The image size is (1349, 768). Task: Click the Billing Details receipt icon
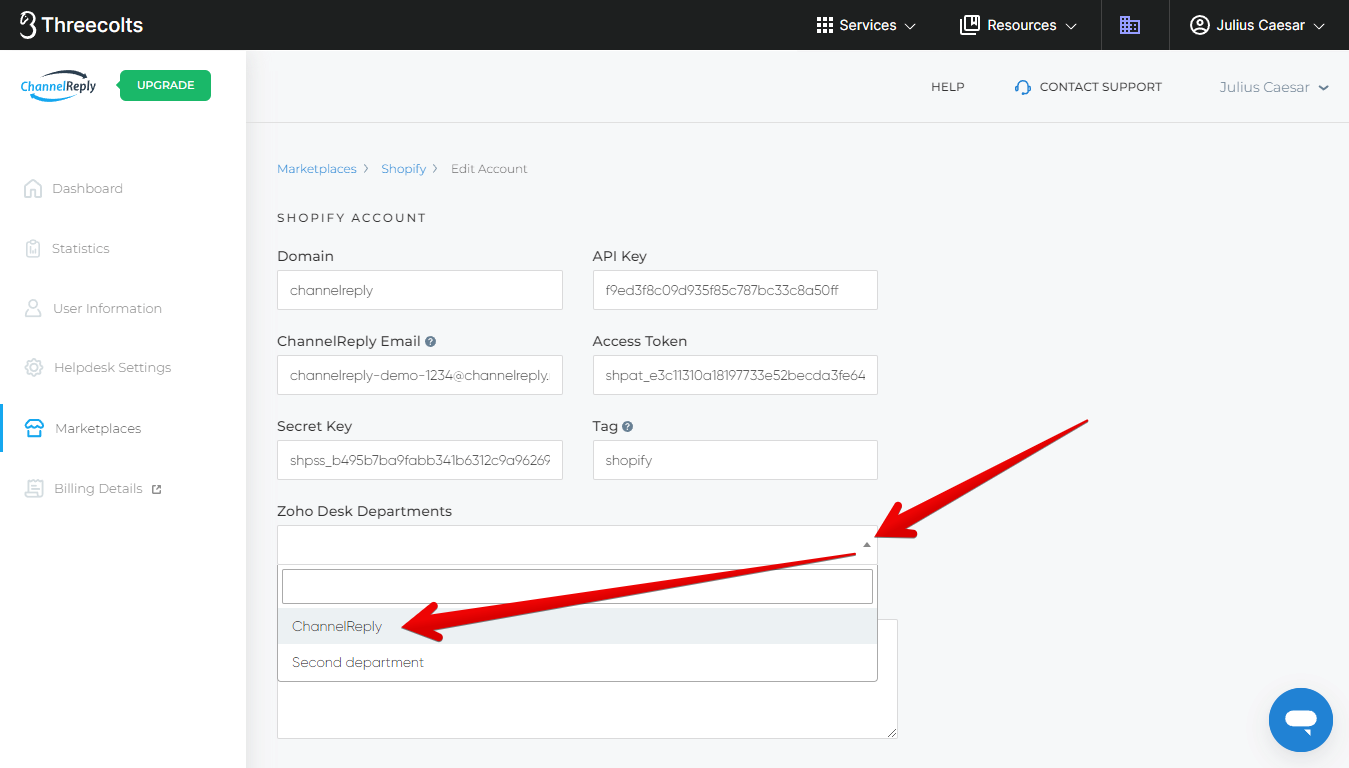(x=34, y=488)
